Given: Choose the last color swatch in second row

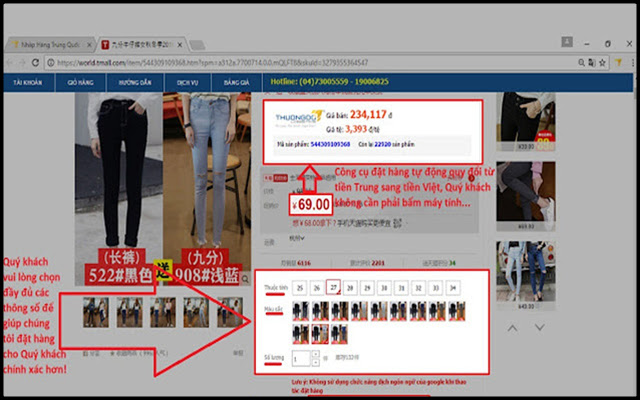Looking at the screenshot, I should tap(340, 334).
